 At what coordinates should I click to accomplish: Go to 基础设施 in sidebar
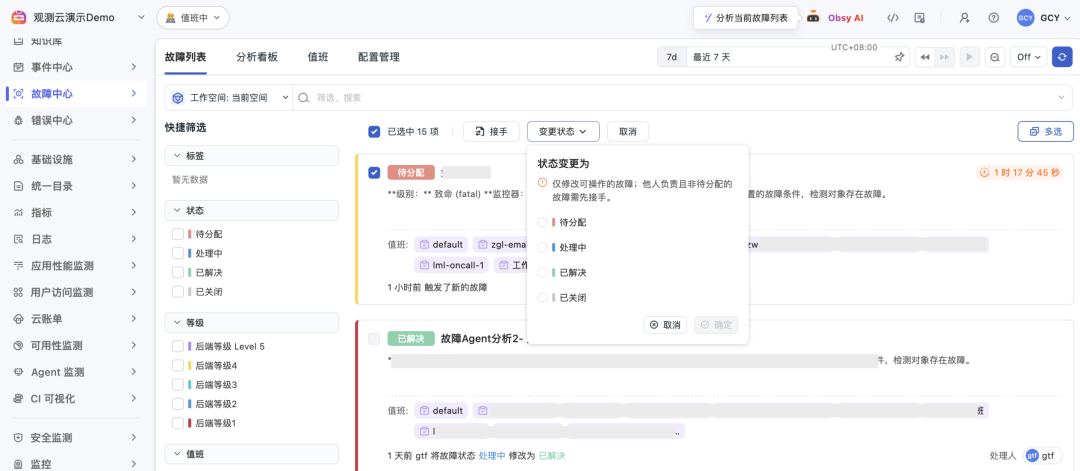(76, 160)
